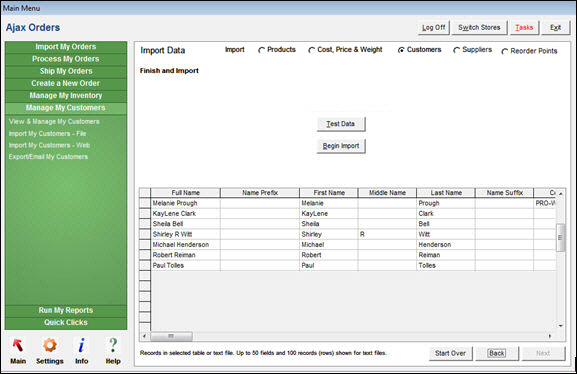Image resolution: width=577 pixels, height=374 pixels.
Task: Select the Reorder Points radio button
Action: pyautogui.click(x=505, y=52)
